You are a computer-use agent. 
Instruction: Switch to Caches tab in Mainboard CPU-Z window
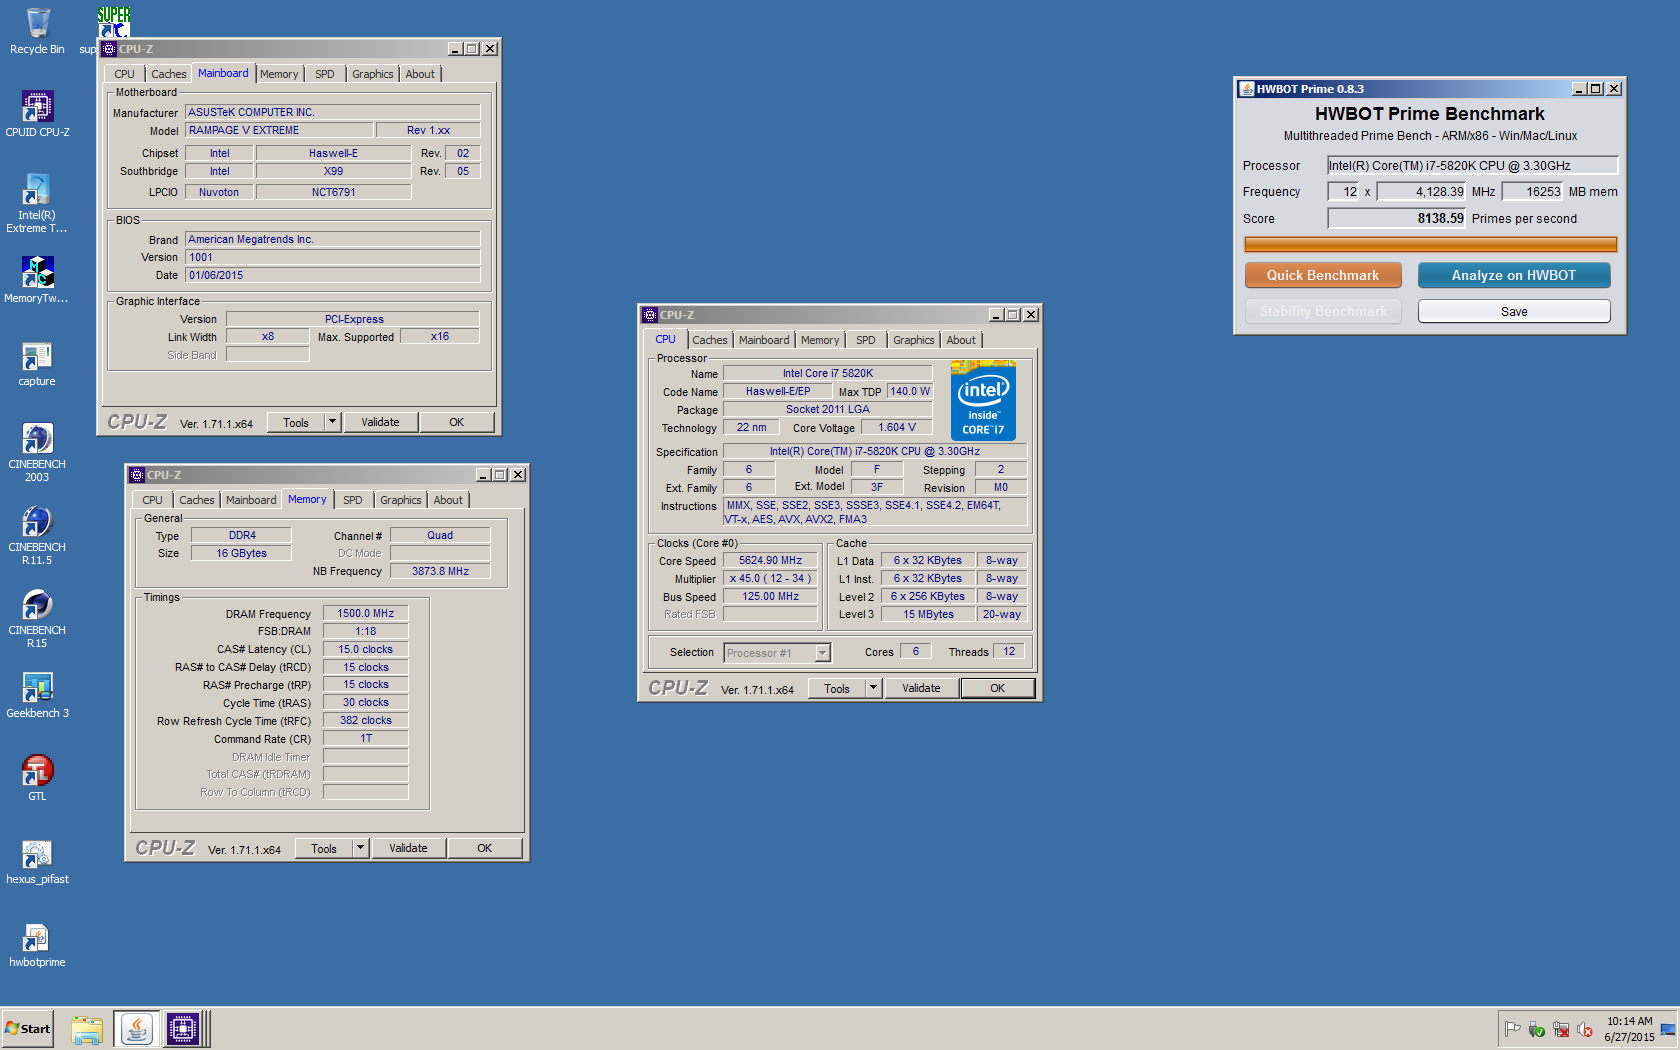tap(169, 74)
